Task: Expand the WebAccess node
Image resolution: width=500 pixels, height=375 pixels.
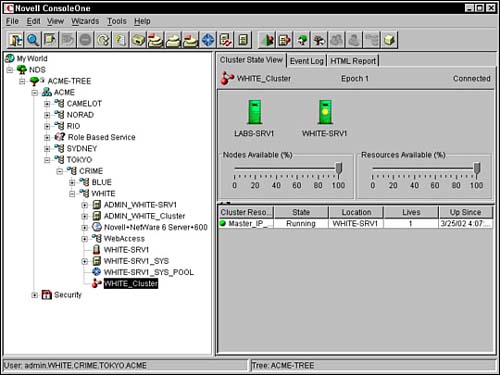Action: pyautogui.click(x=85, y=239)
